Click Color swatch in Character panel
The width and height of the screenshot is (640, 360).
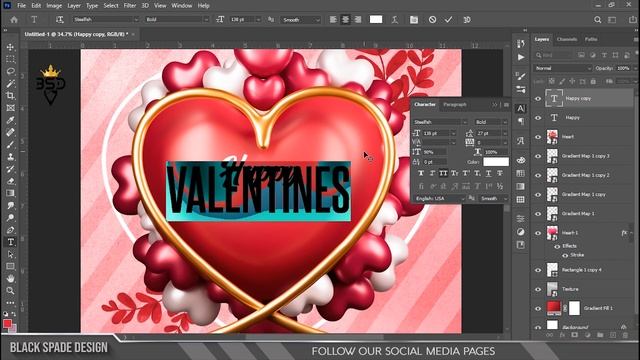point(496,162)
